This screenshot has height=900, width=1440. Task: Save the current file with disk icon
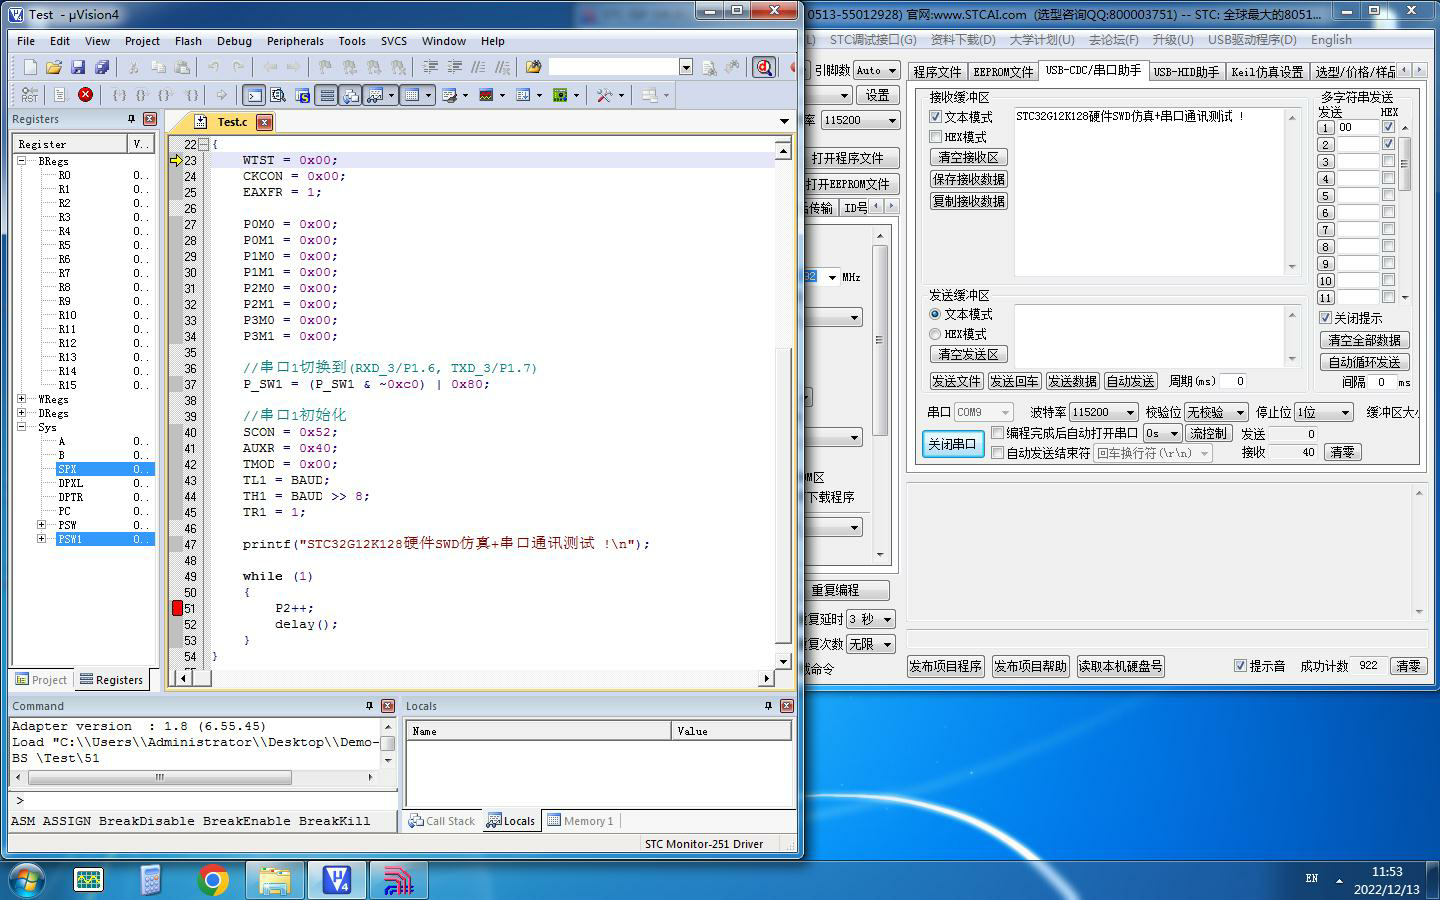[78, 67]
